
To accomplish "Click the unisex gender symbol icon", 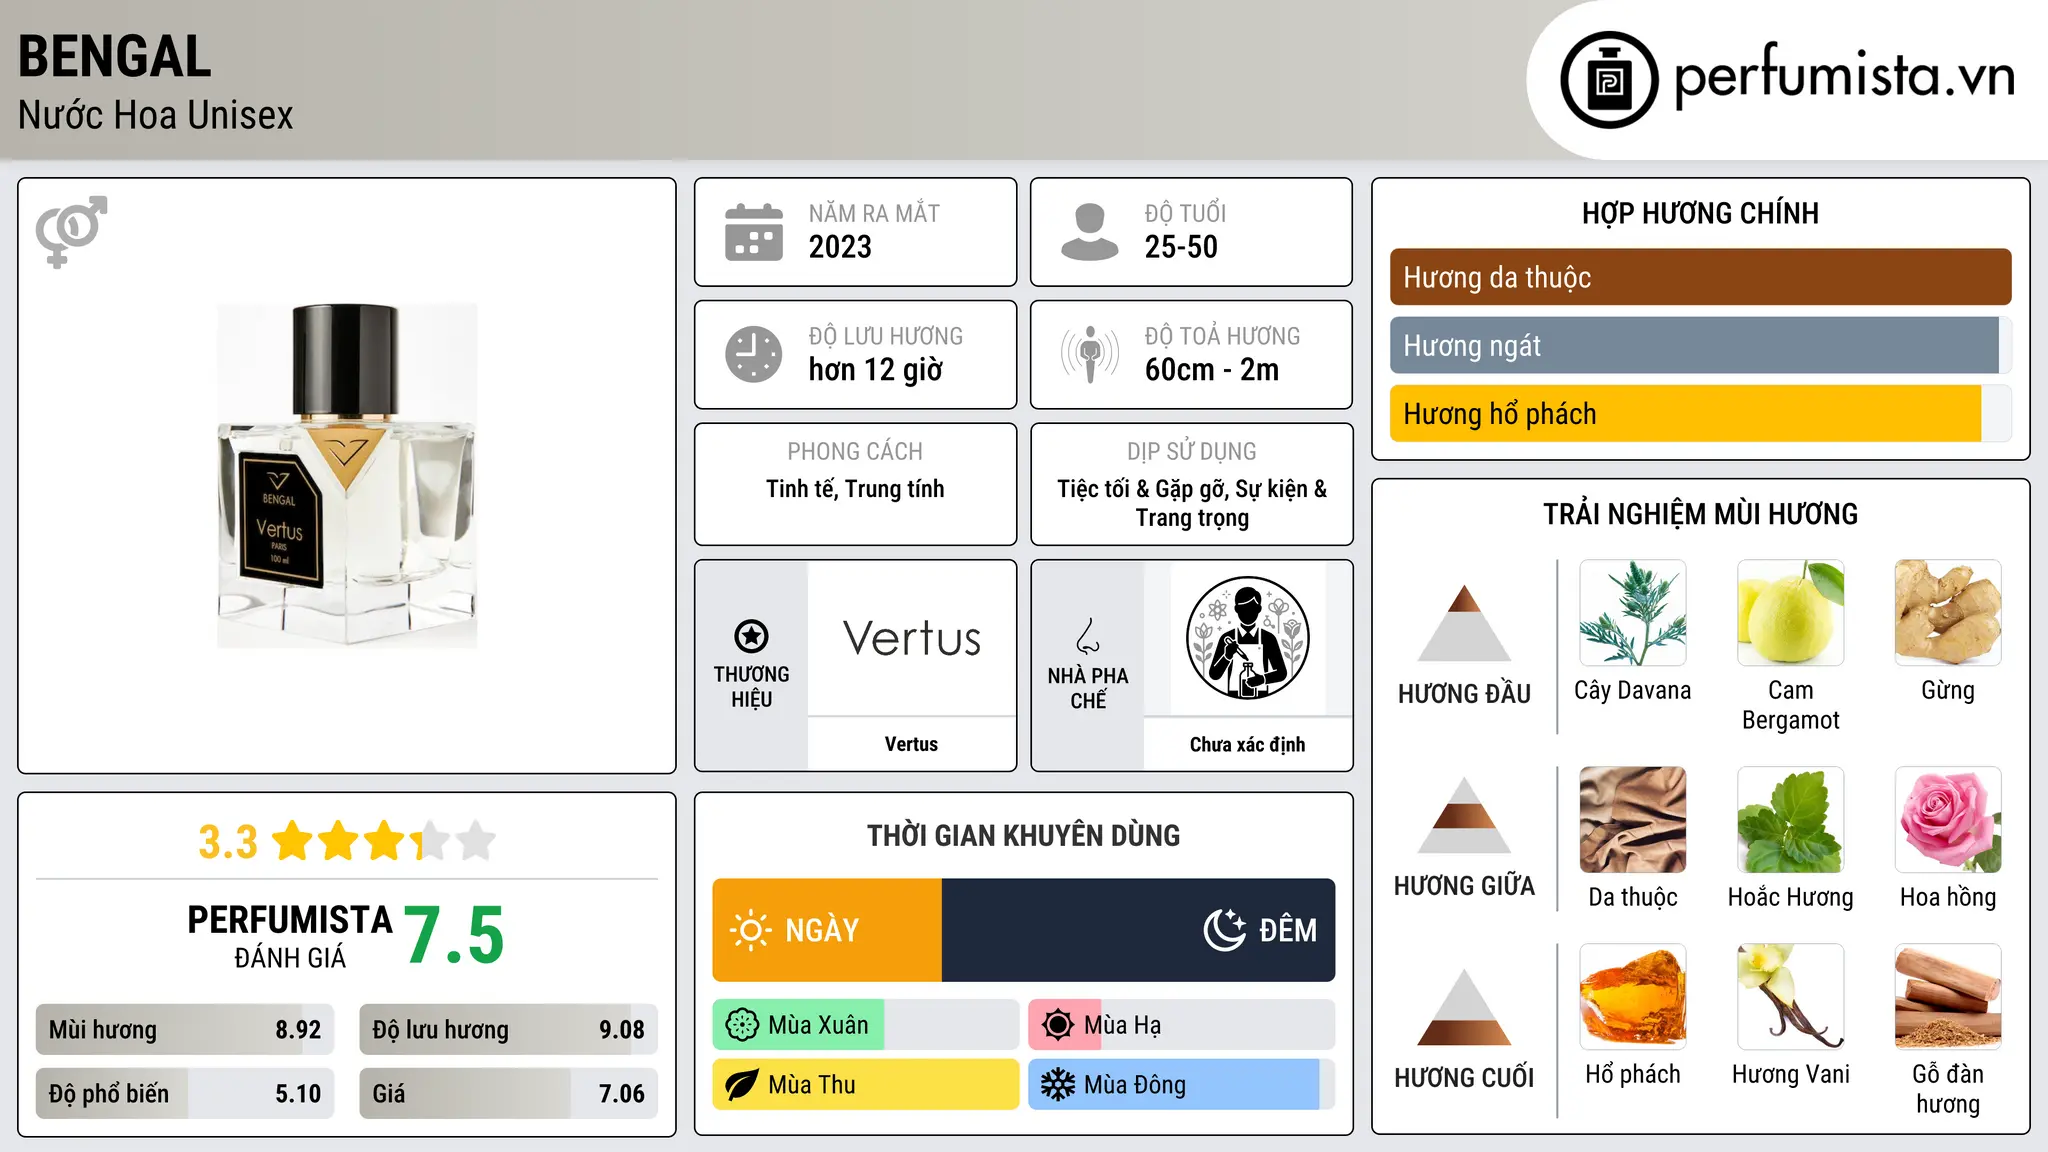I will [x=71, y=232].
